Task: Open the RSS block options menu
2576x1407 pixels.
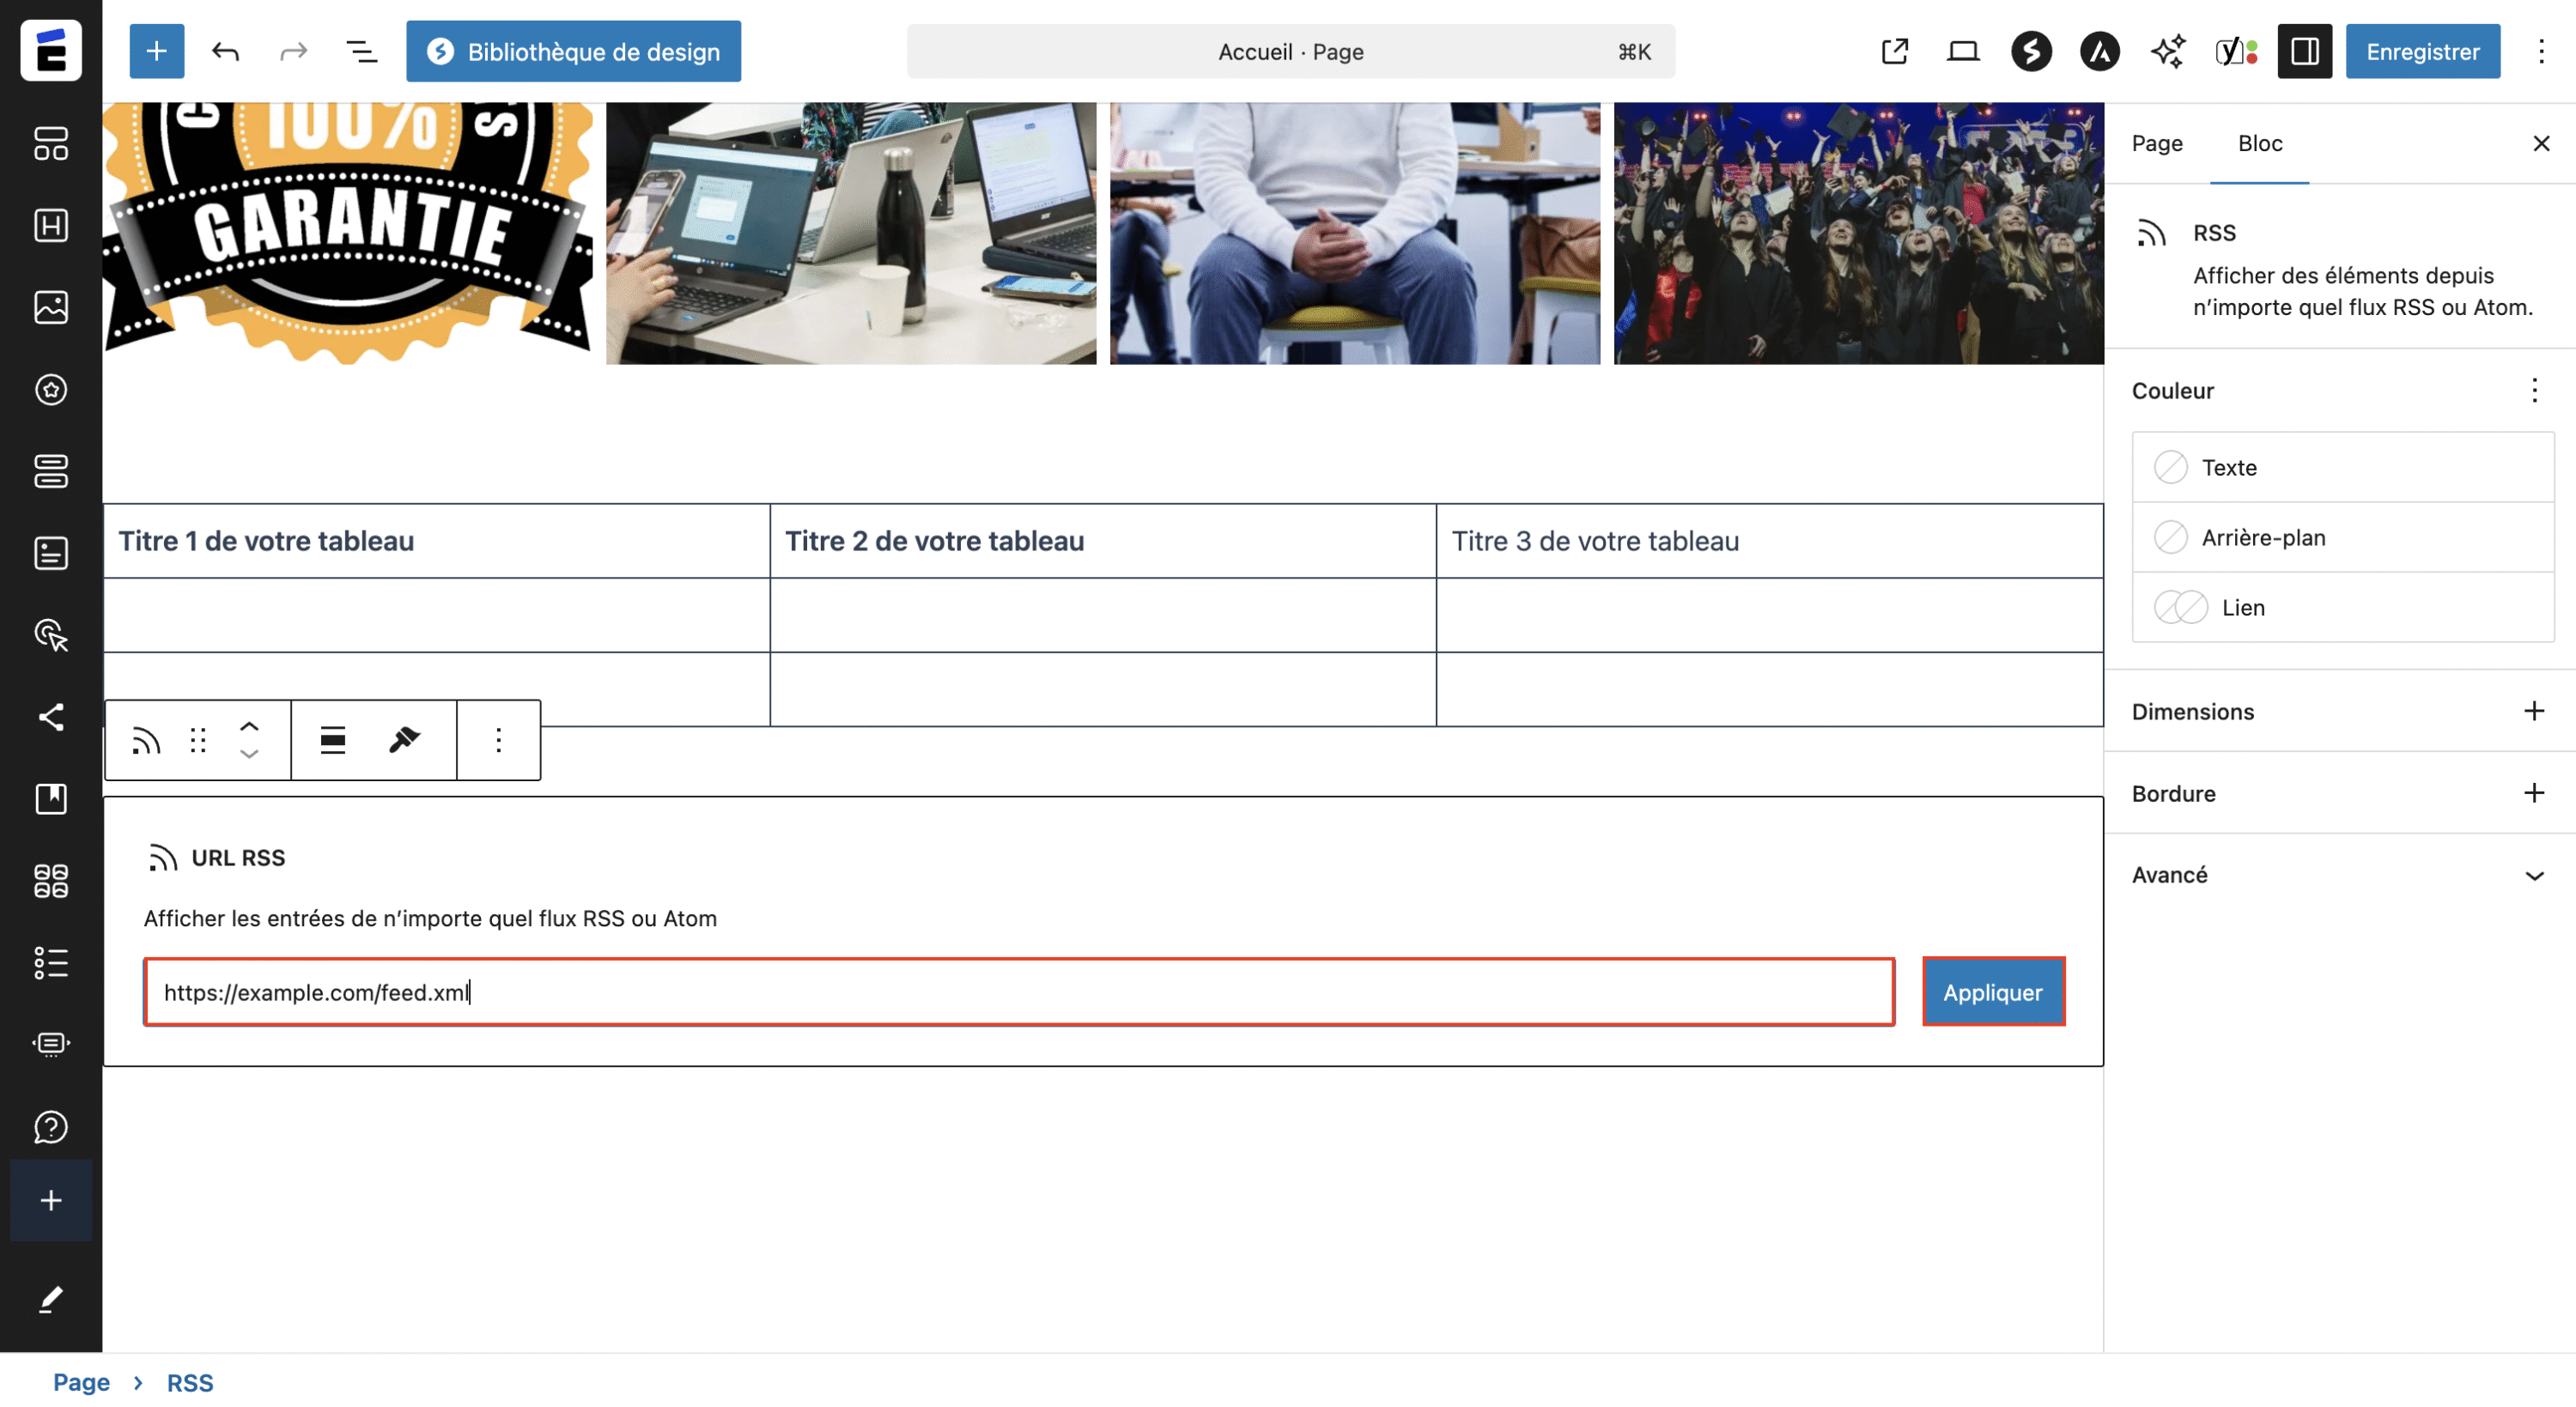Action: coord(498,740)
